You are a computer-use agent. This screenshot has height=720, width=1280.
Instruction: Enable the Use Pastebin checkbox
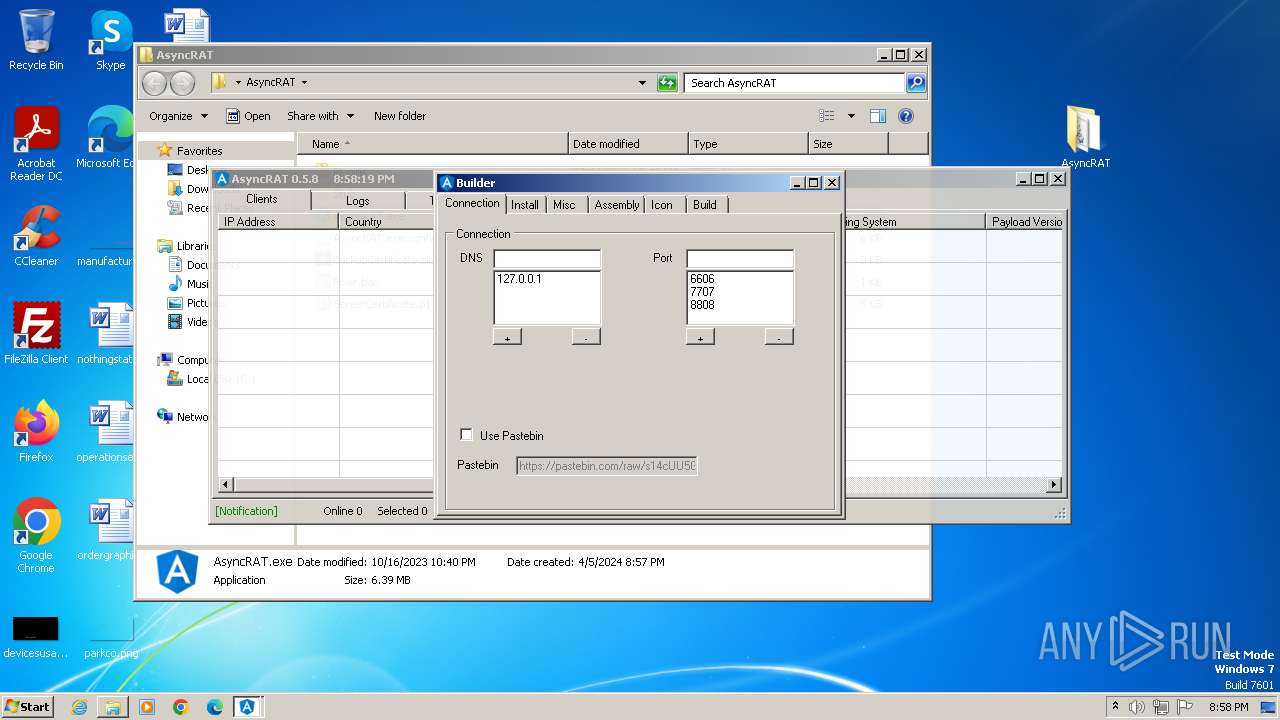coord(466,435)
